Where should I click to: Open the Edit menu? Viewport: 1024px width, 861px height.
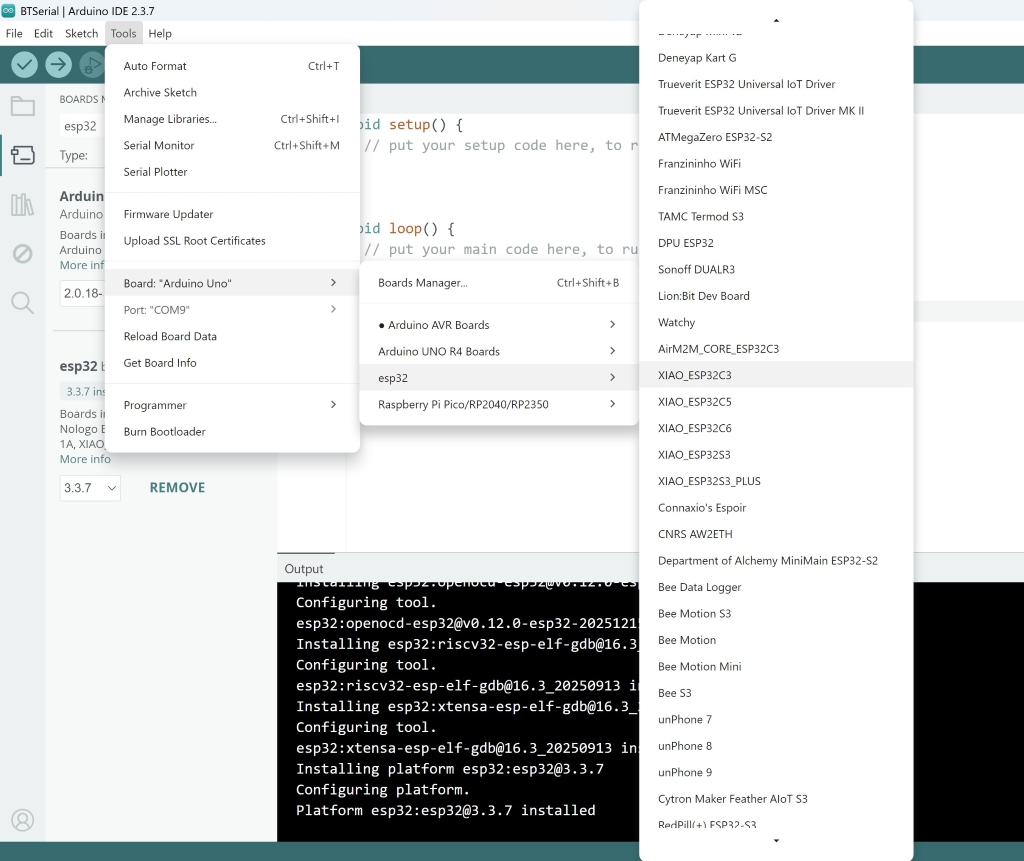(43, 33)
